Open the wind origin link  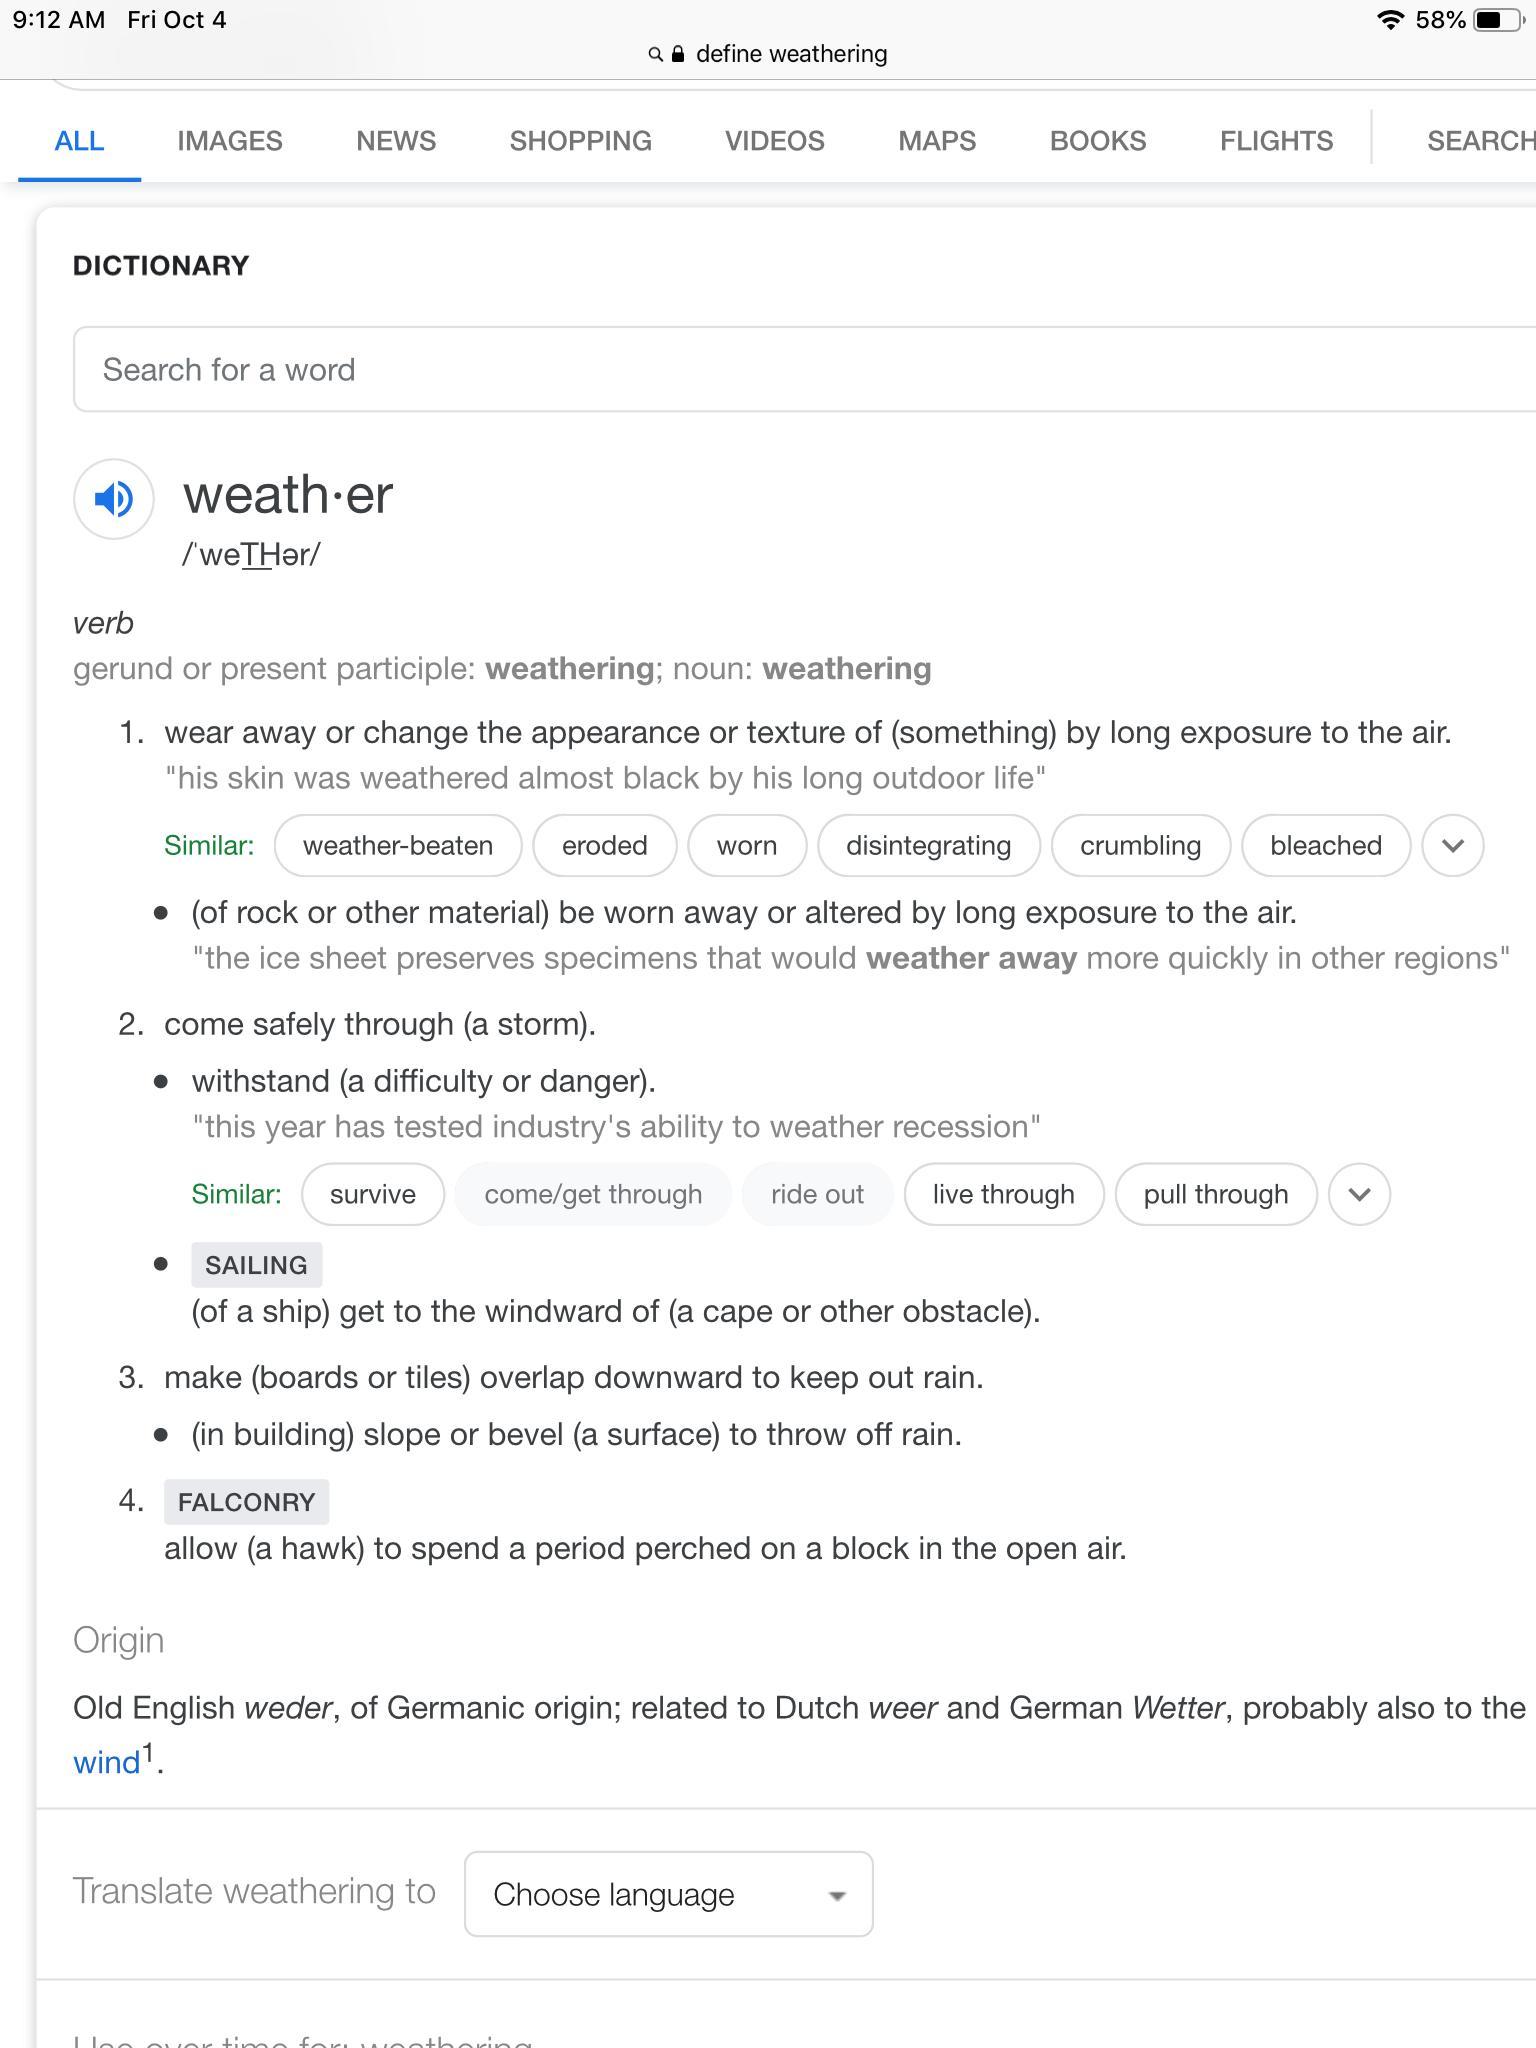[106, 1763]
